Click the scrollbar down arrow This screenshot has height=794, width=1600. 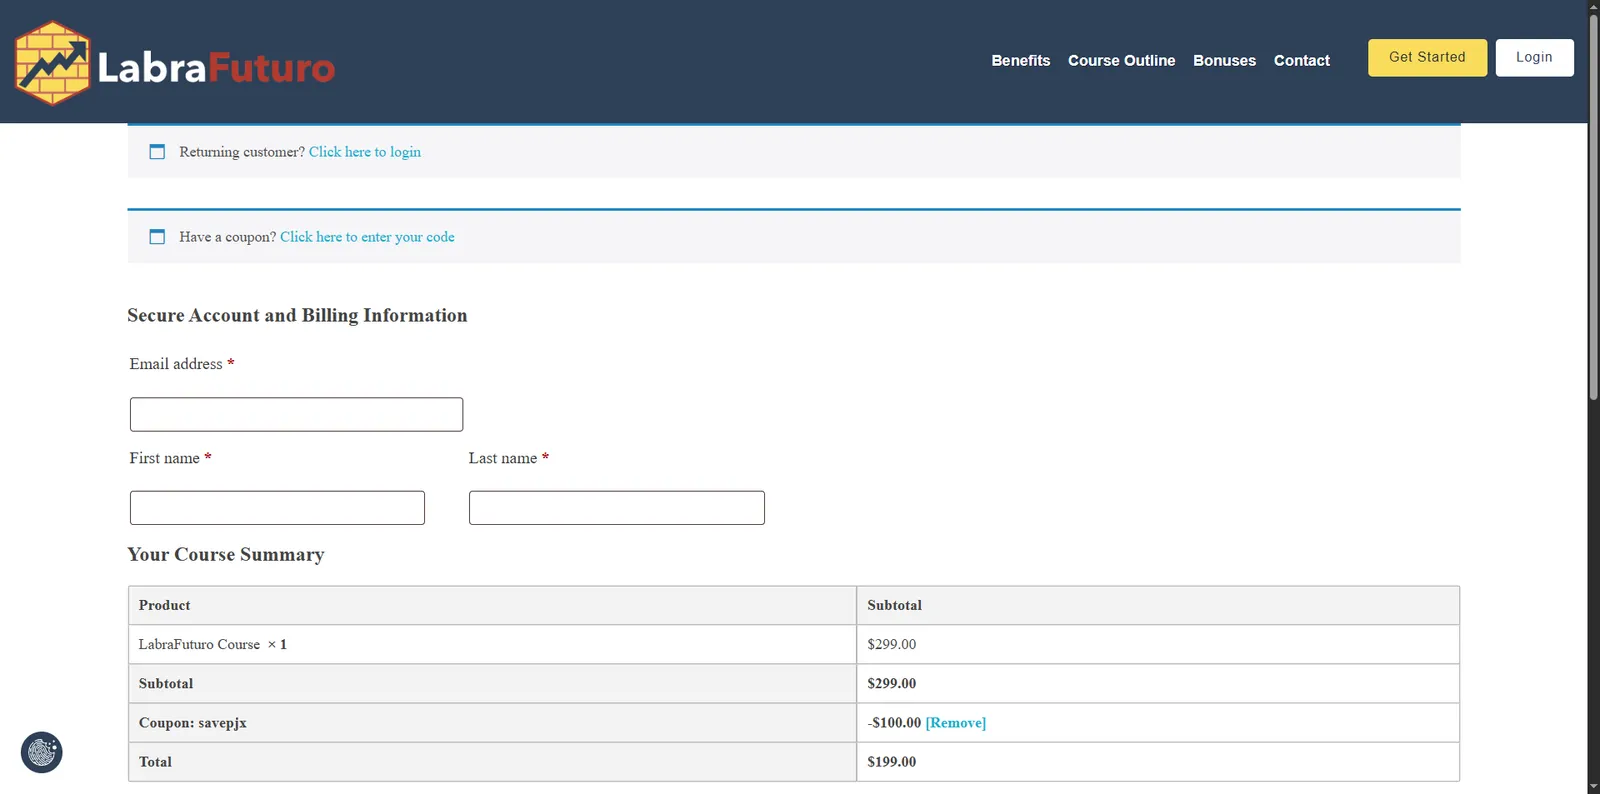click(1593, 786)
